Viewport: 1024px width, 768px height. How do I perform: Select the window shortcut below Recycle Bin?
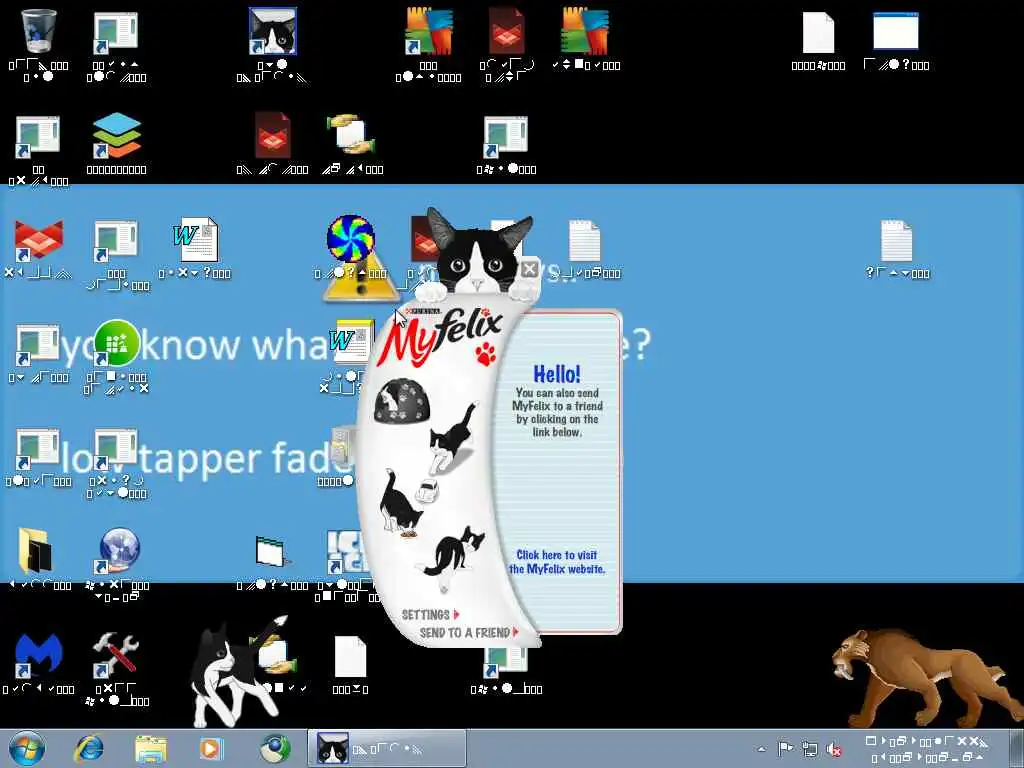point(38,136)
